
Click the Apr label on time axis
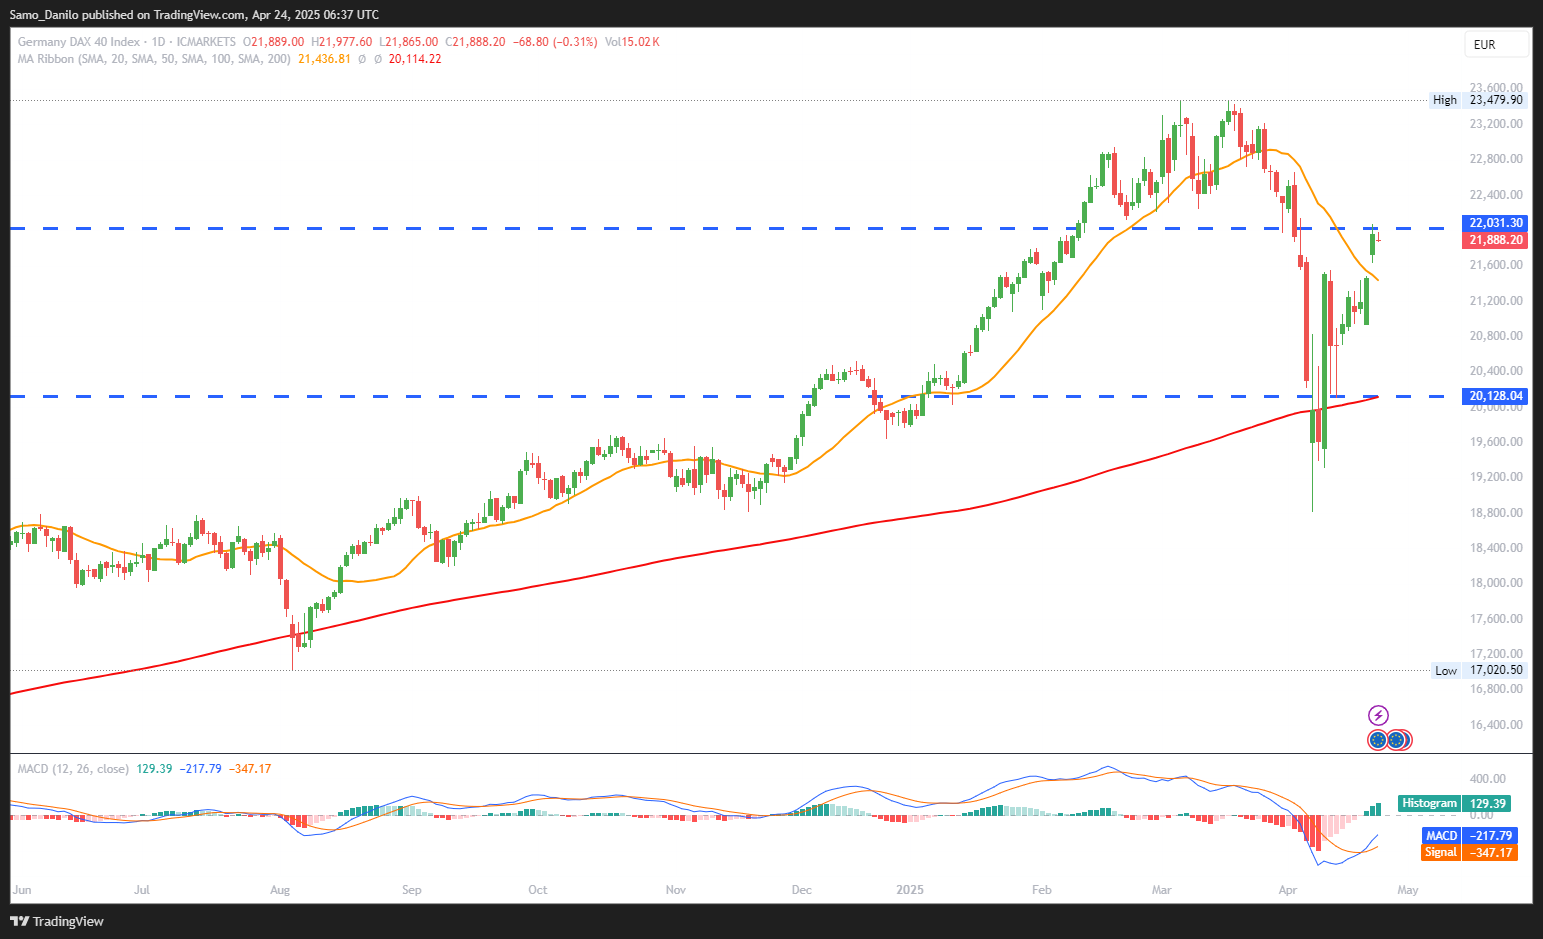[1288, 890]
